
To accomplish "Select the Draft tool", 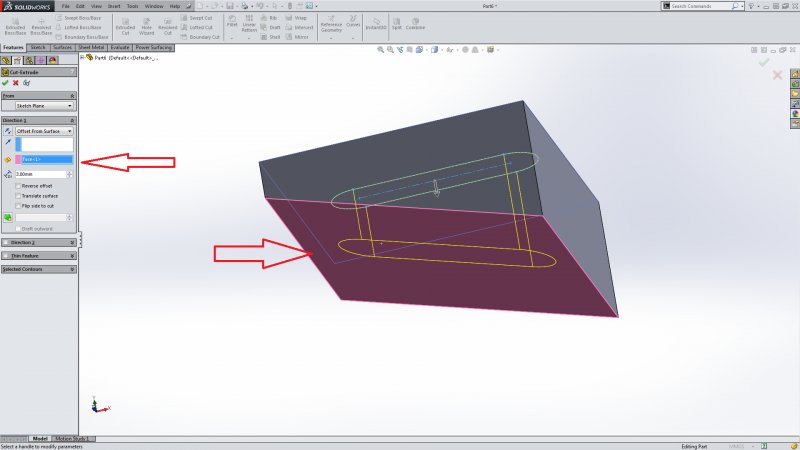I will tap(270, 28).
